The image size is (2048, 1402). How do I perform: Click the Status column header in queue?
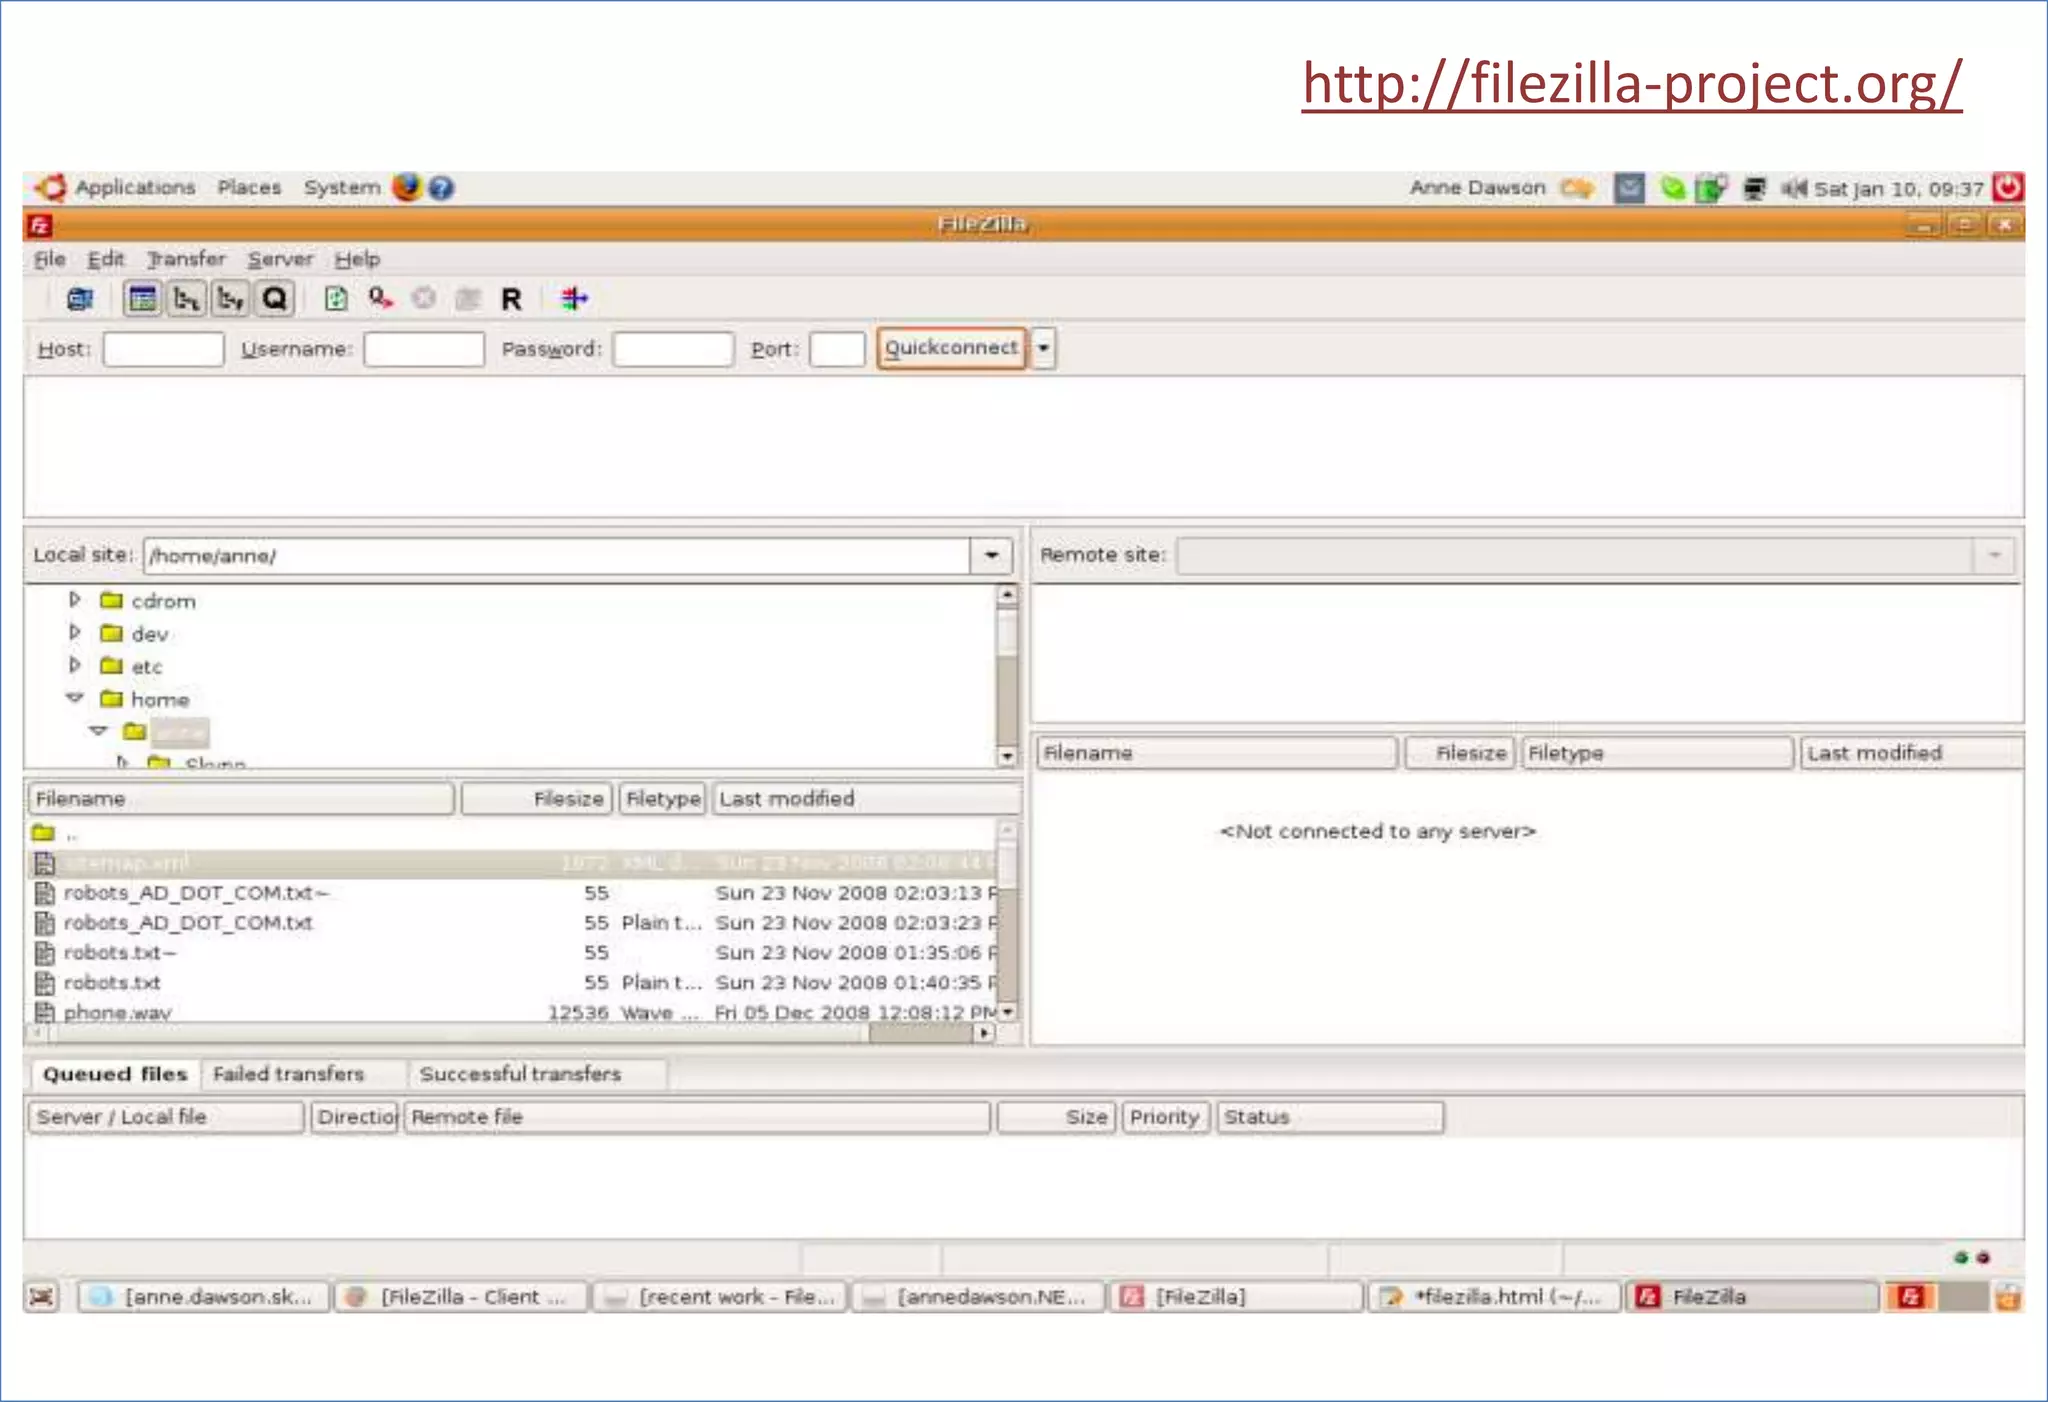[x=1330, y=1117]
